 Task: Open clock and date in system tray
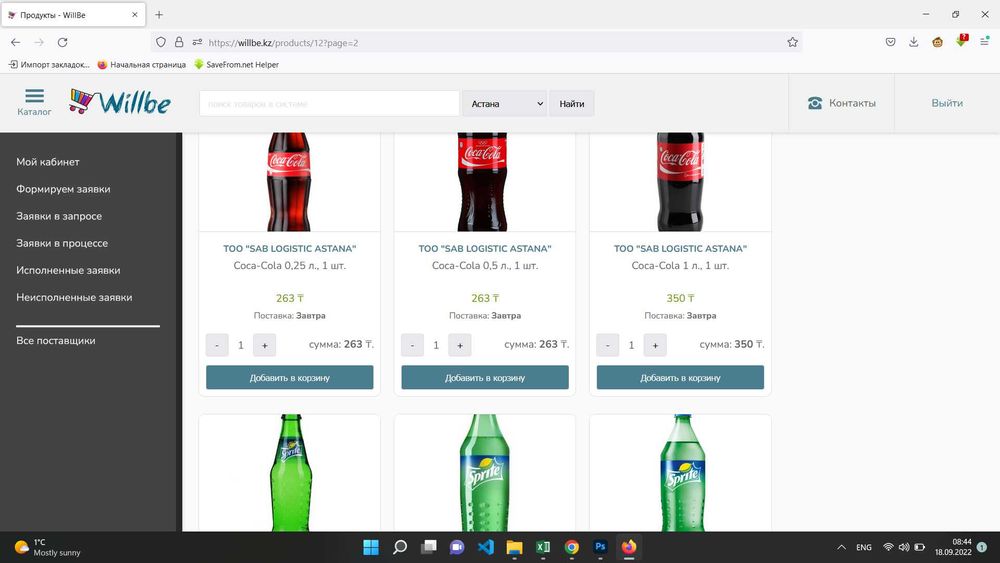[x=953, y=547]
